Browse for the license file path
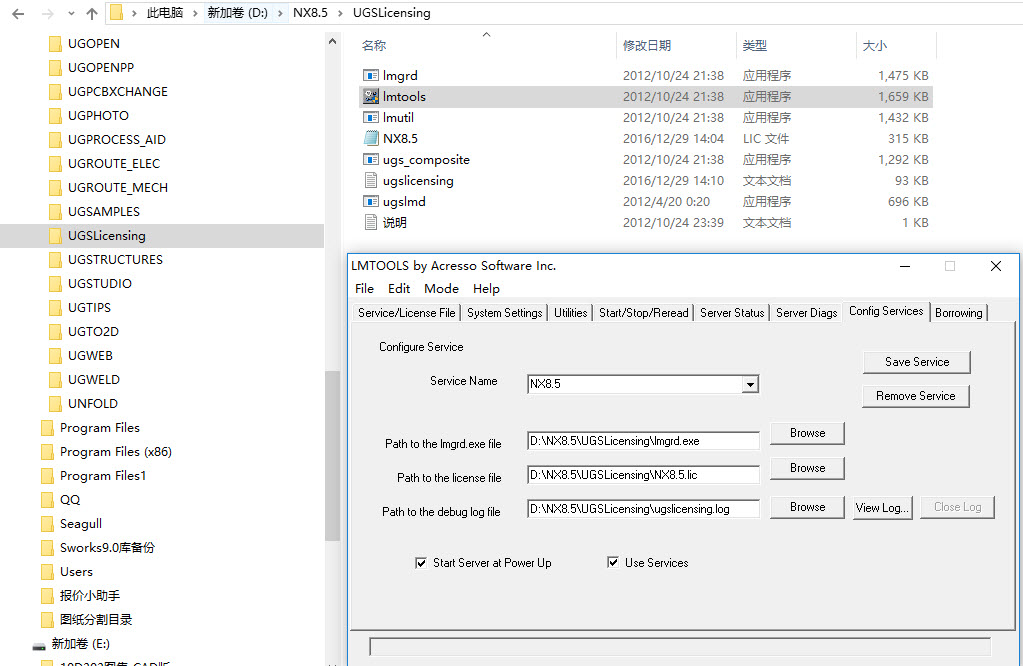 pyautogui.click(x=807, y=468)
